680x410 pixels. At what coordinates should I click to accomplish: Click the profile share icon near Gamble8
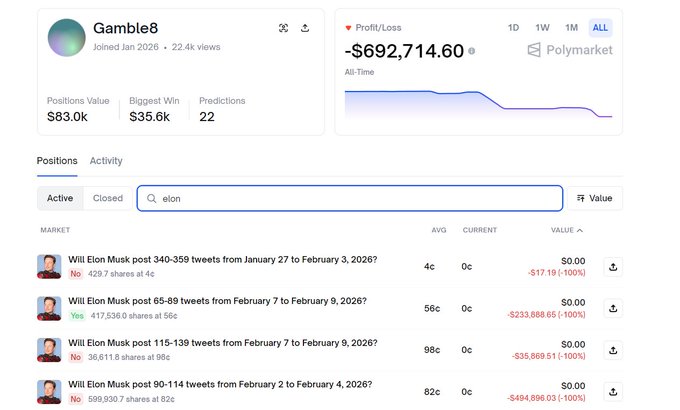305,28
